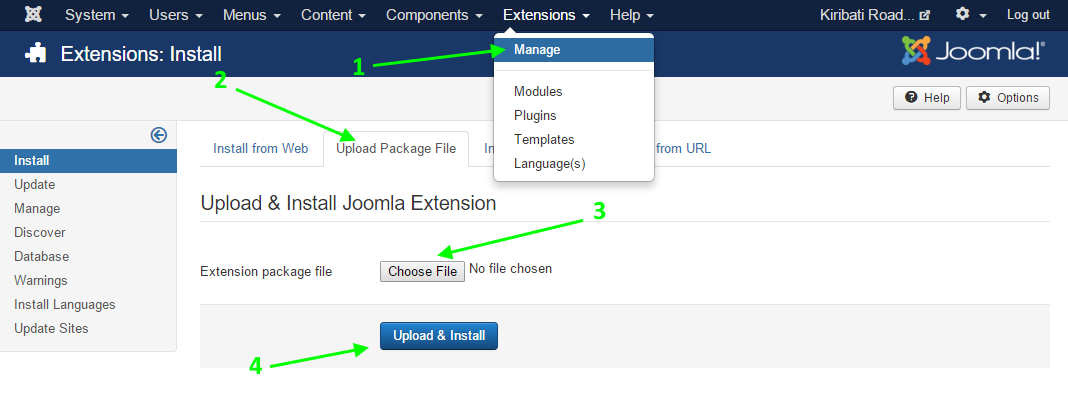Open the Content dropdown menu
Viewport: 1068px width, 398px height.
334,14
